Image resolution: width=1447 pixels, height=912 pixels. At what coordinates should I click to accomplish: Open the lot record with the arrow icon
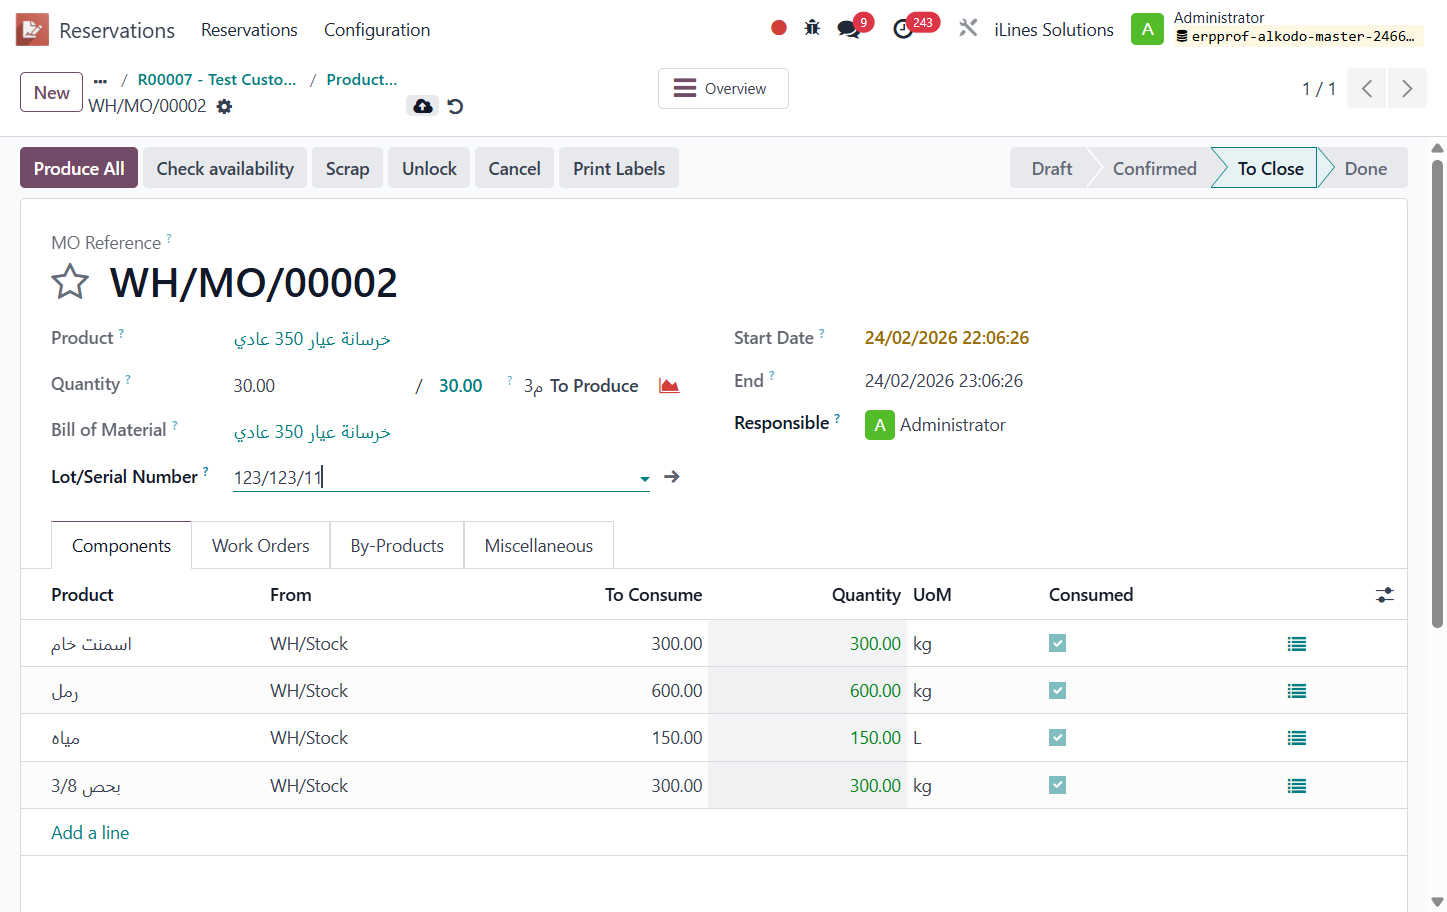pyautogui.click(x=672, y=477)
